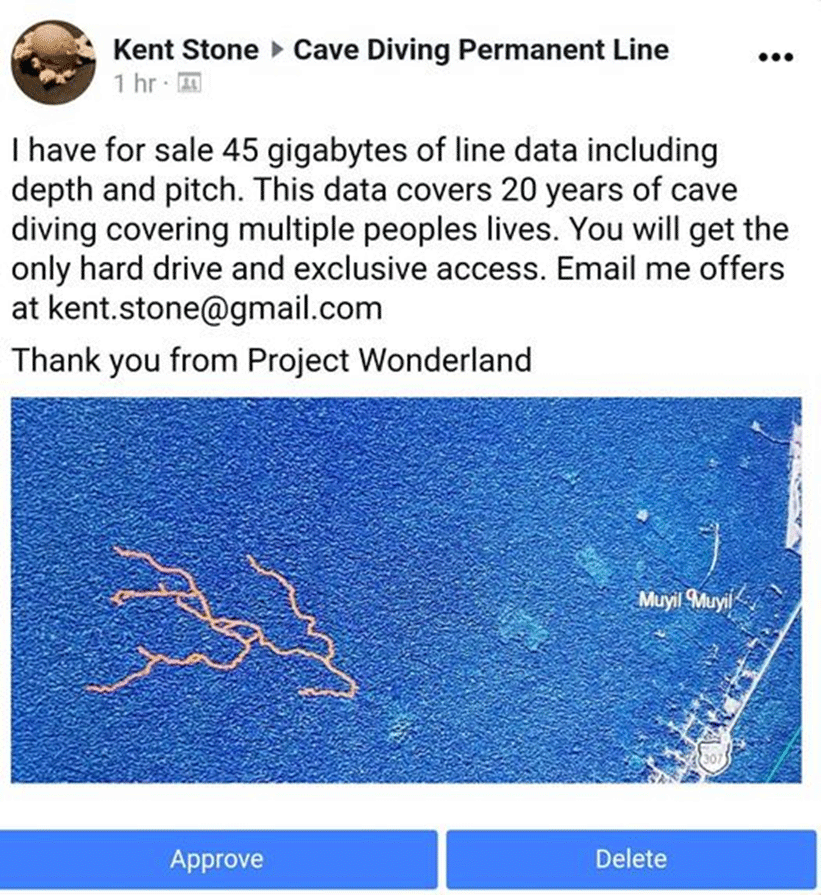Open the Cave Diving Permanent Line group

[x=481, y=50]
